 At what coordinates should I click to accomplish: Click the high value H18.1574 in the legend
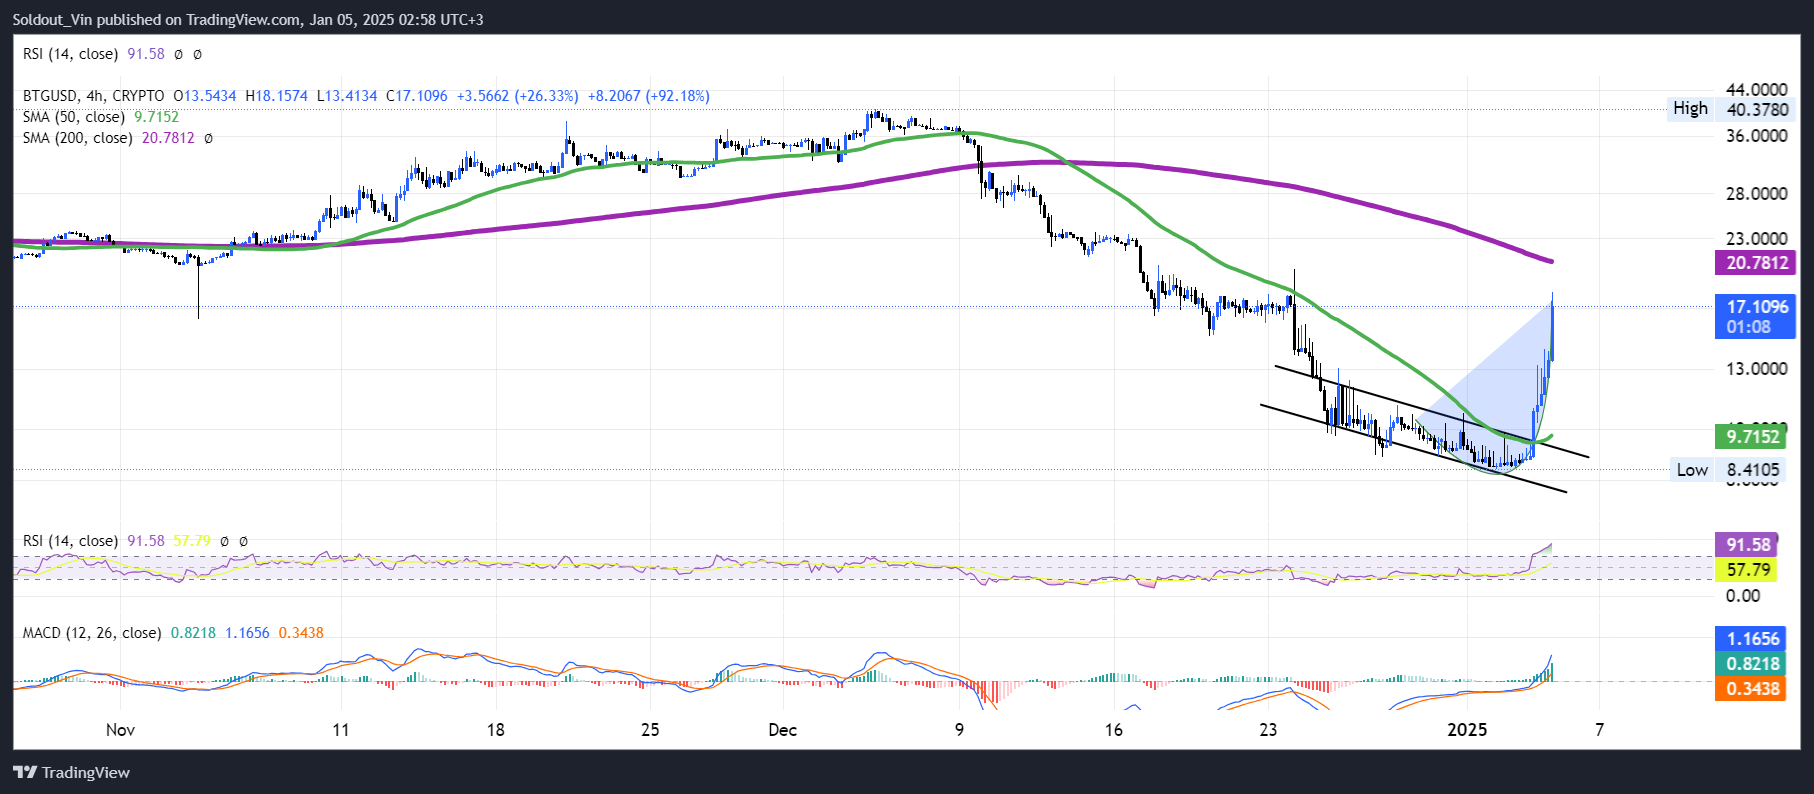[x=277, y=96]
